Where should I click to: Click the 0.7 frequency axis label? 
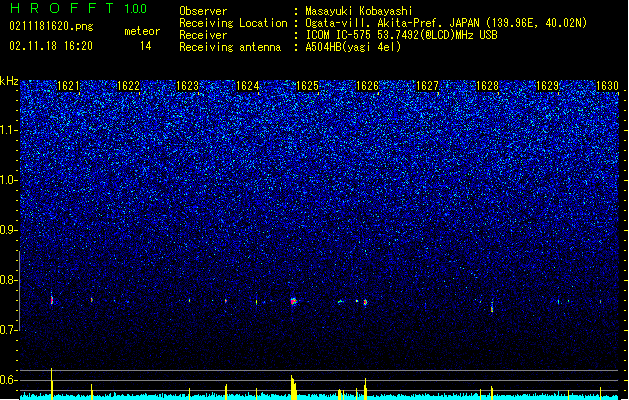[9, 330]
